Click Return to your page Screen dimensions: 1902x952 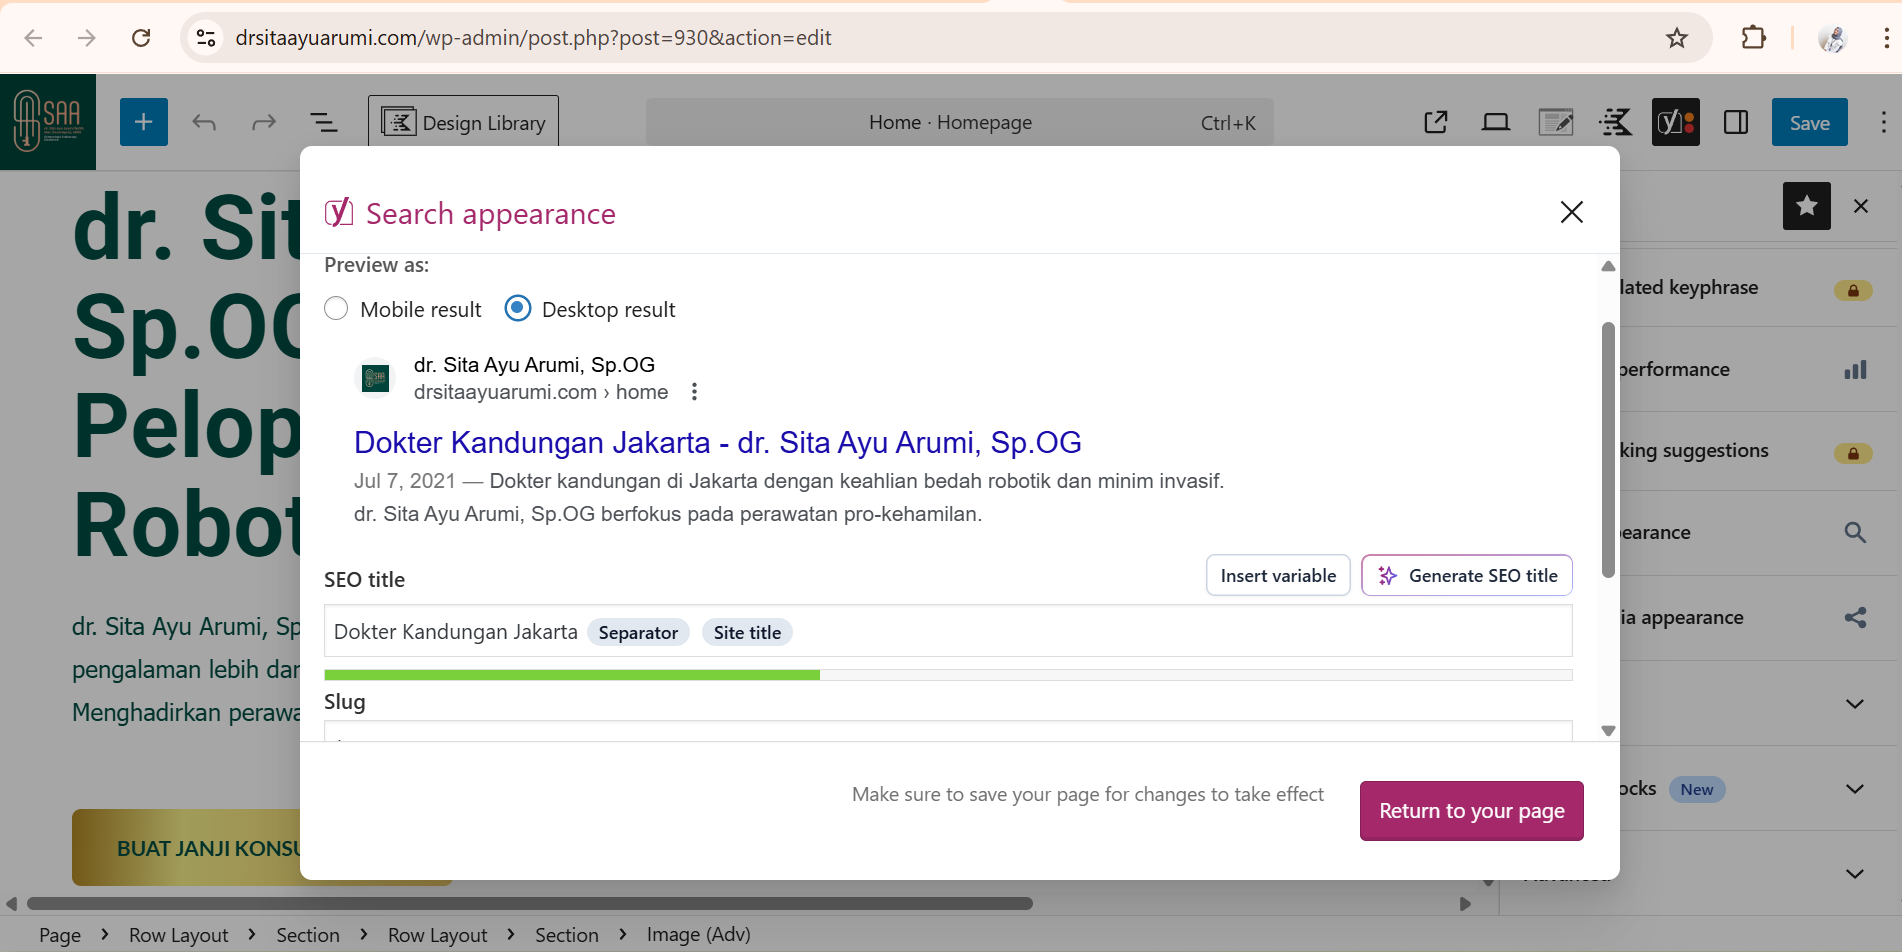(1472, 811)
